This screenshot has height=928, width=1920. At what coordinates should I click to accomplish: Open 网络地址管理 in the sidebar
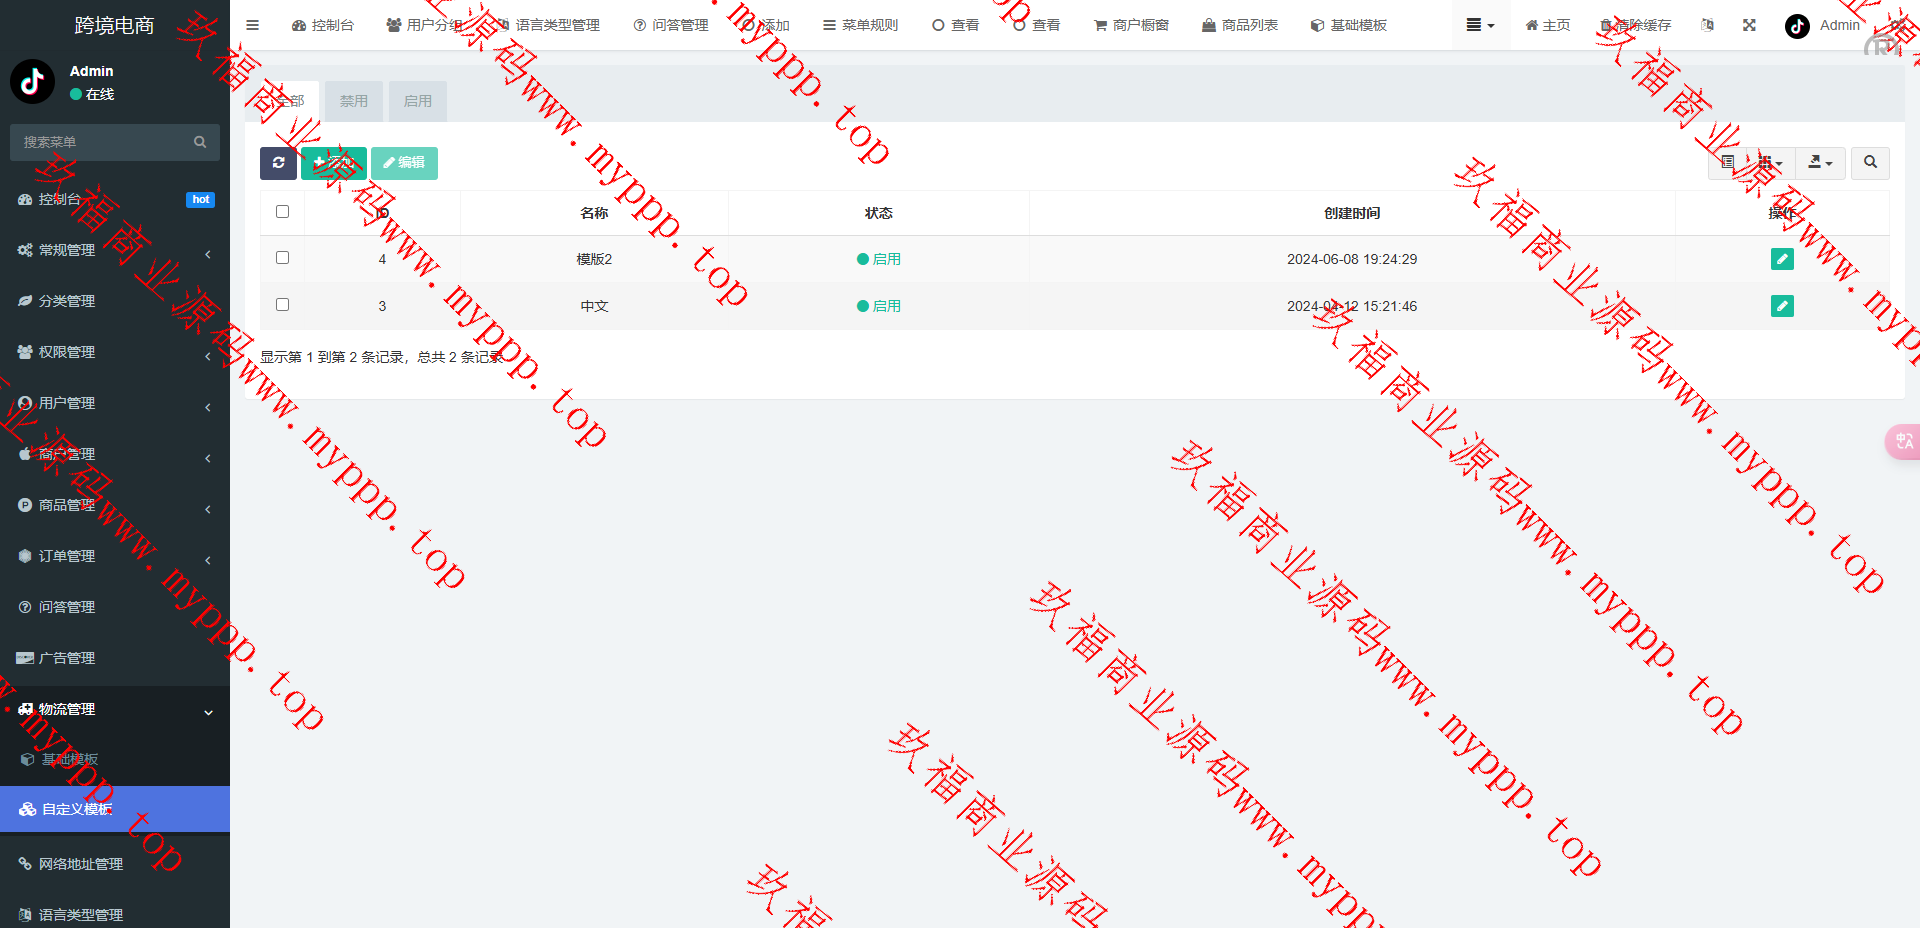[x=80, y=864]
